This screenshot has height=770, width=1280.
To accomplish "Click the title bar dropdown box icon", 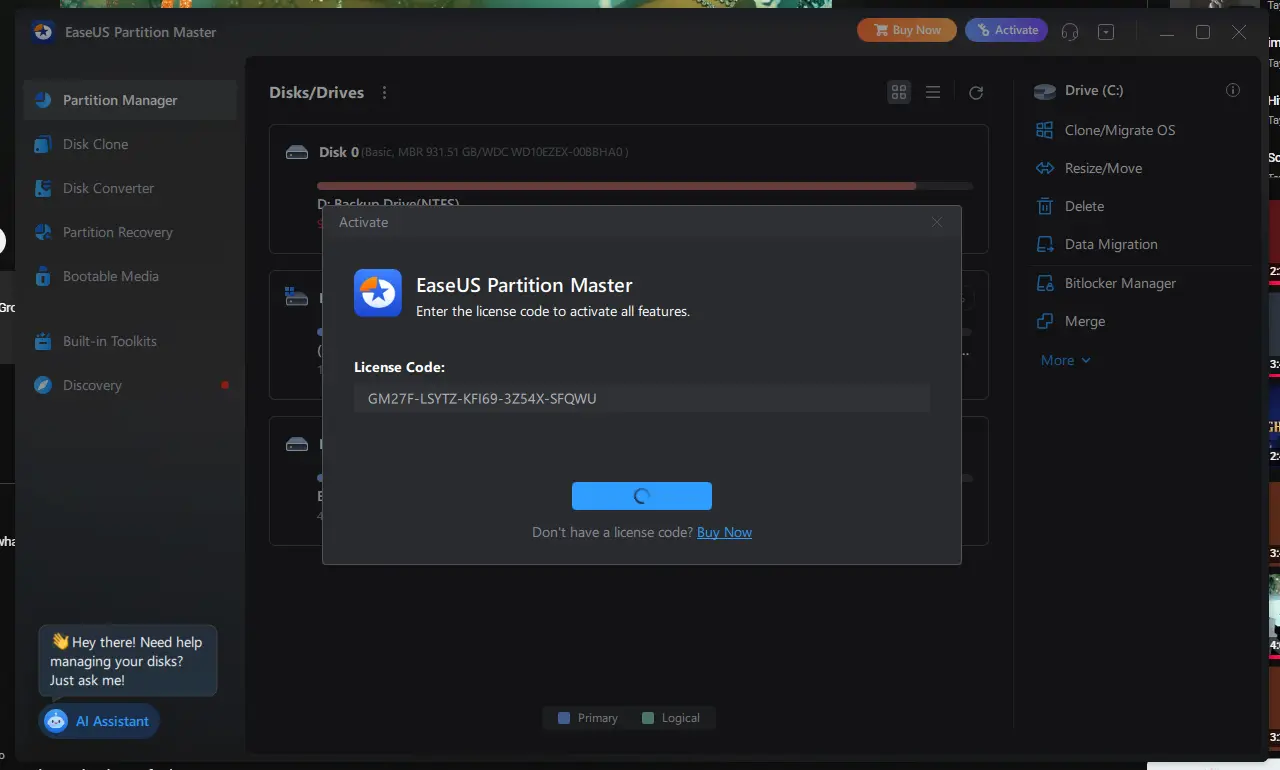I will [x=1106, y=32].
